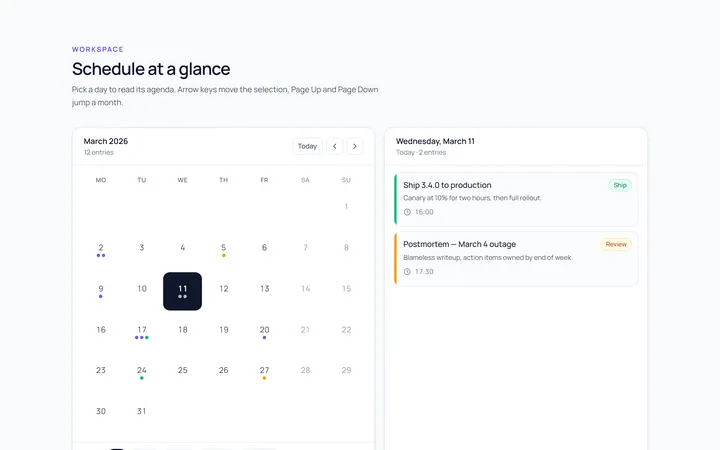720x450 pixels.
Task: Pick Sunday March 15
Action: pyautogui.click(x=346, y=289)
